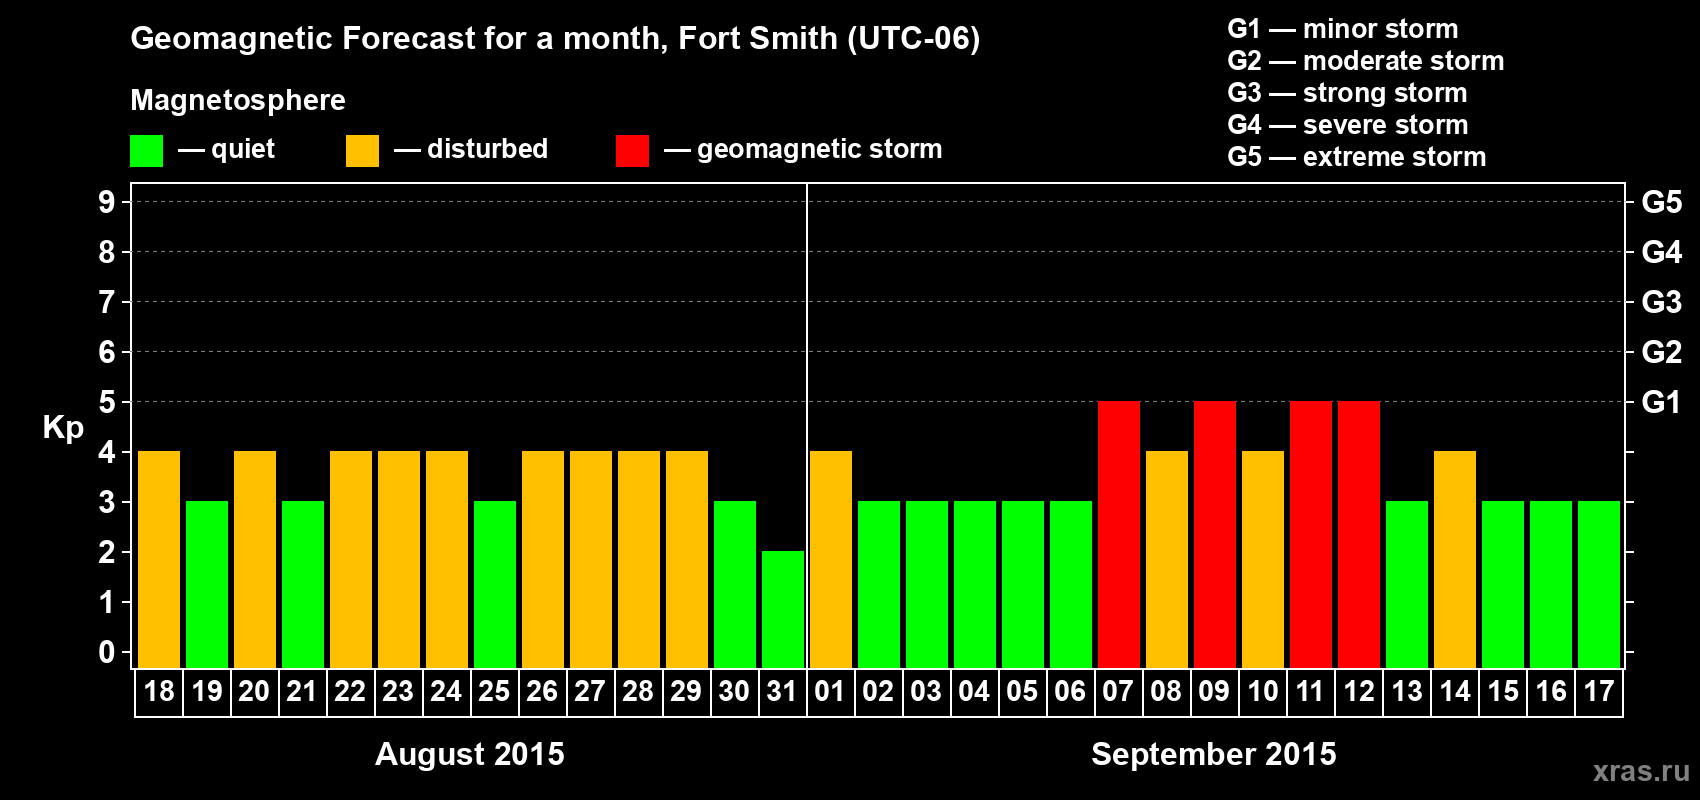Click the orange bar for August 22
The image size is (1700, 800).
(x=351, y=560)
